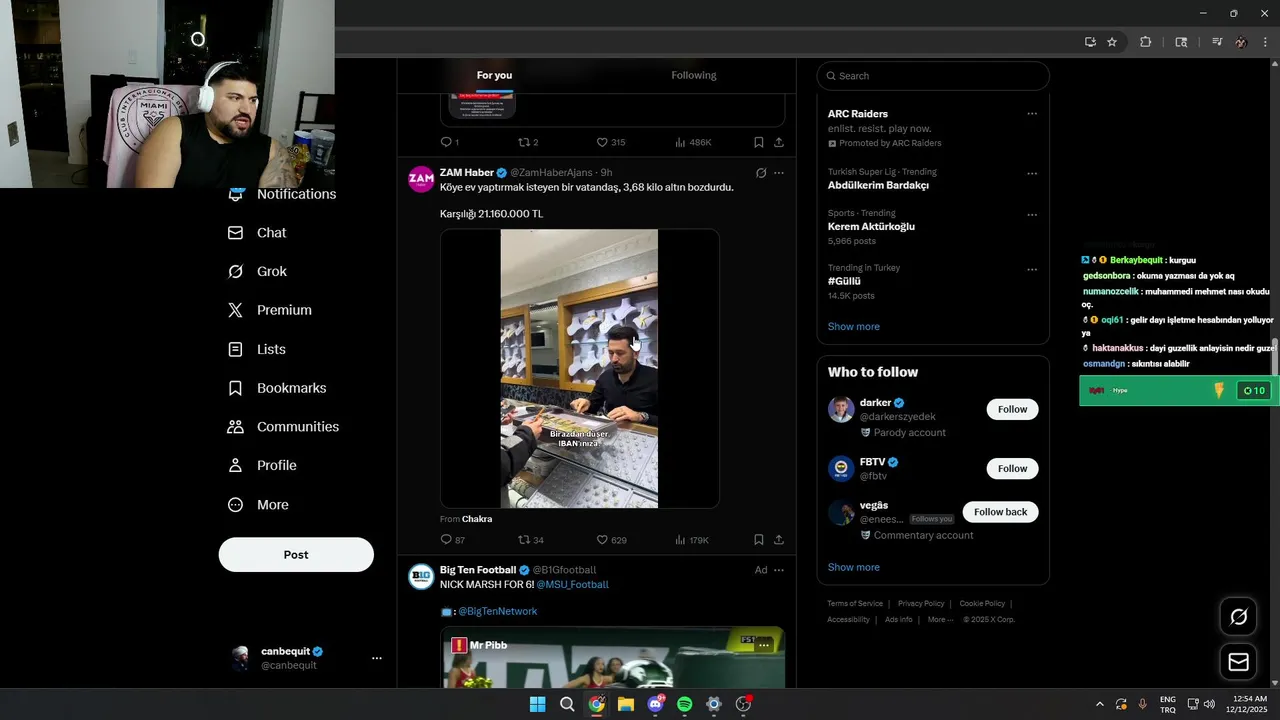
Task: Follow the darker account
Action: 1012,409
